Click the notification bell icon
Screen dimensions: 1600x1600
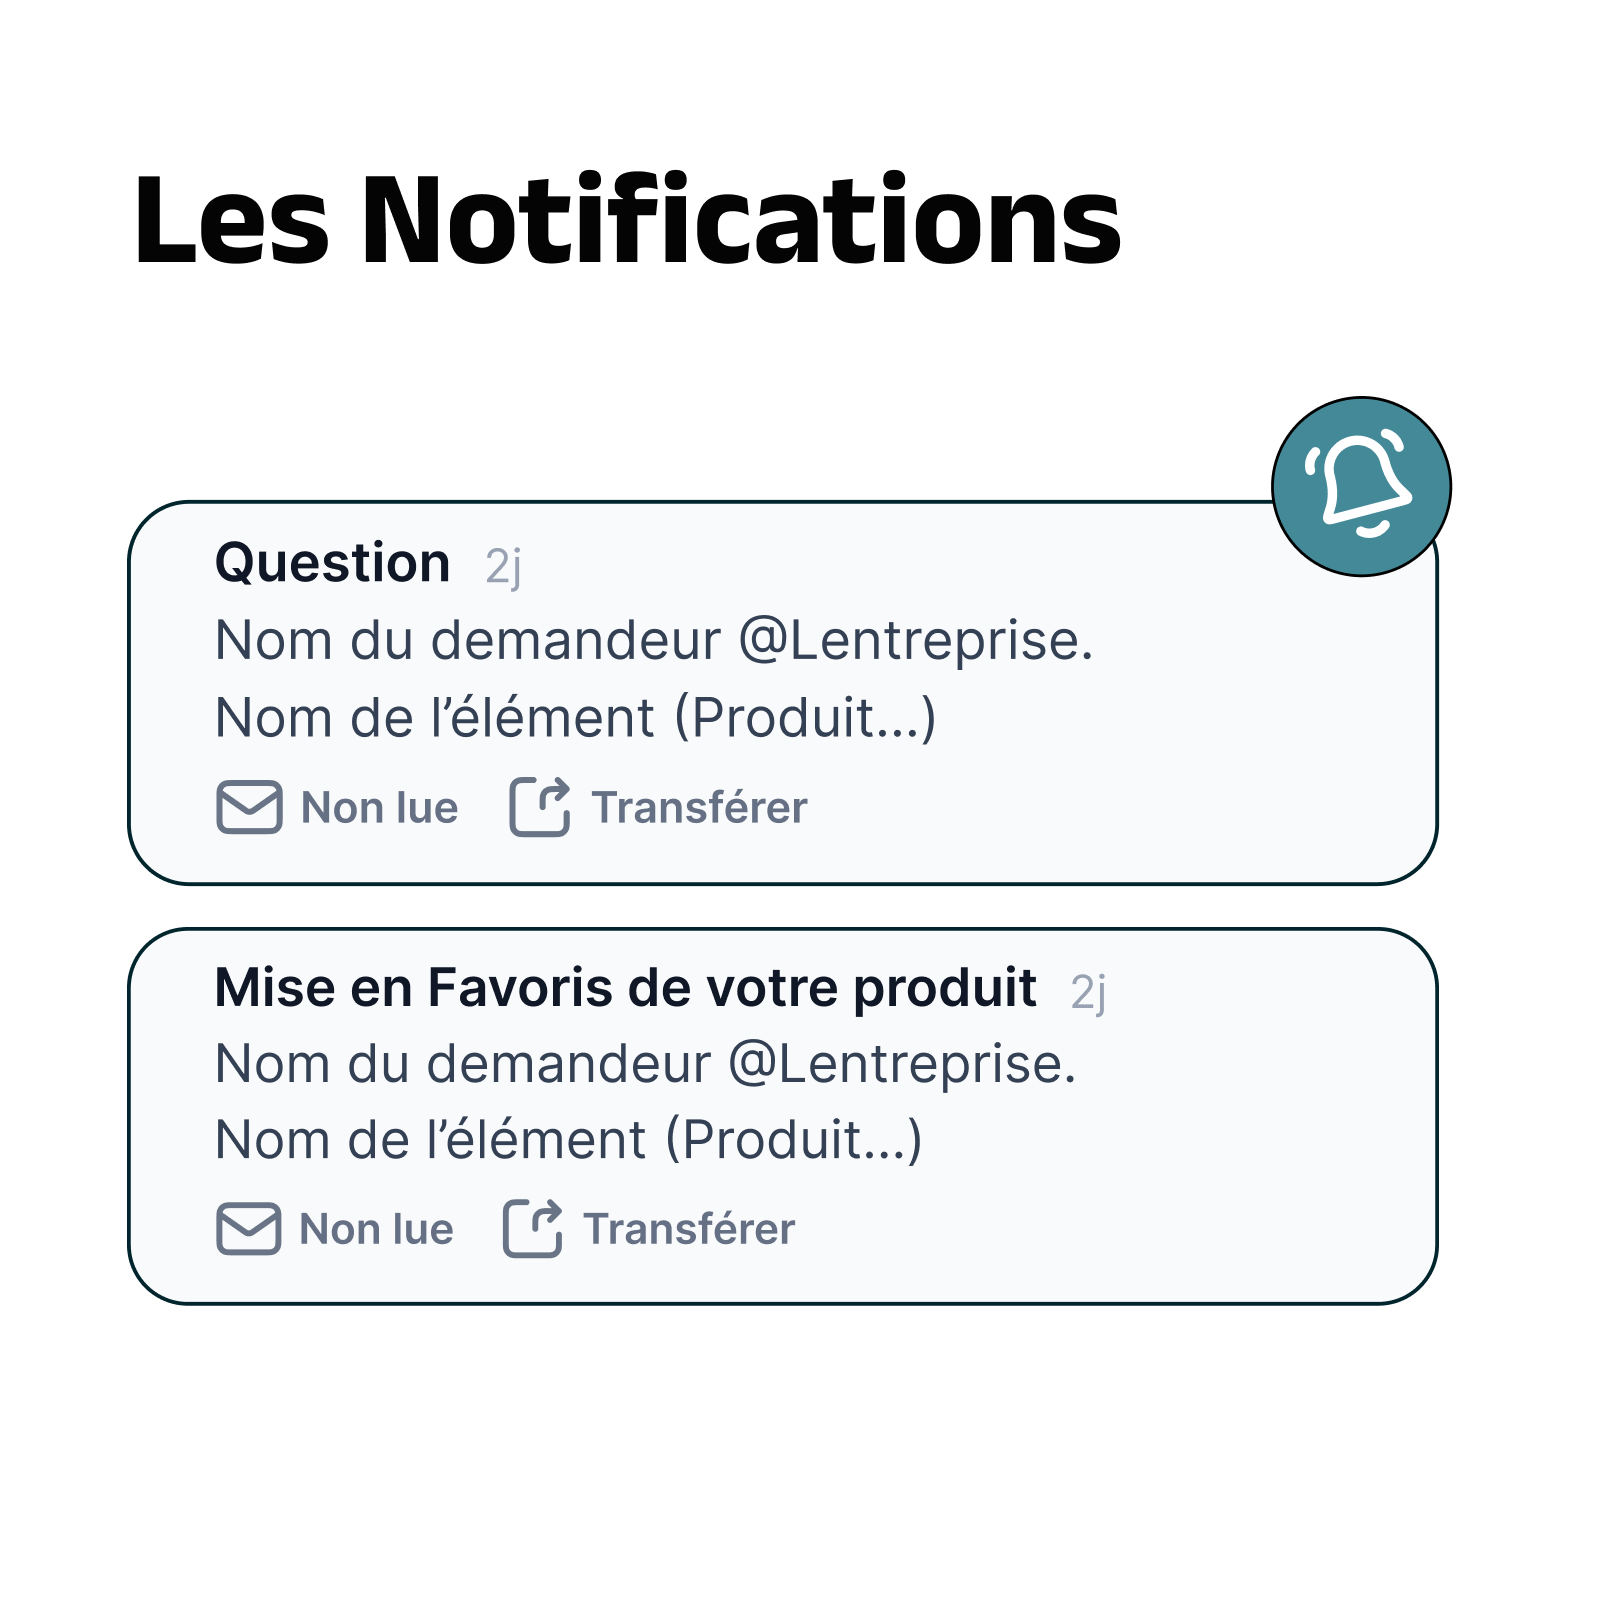tap(1361, 487)
